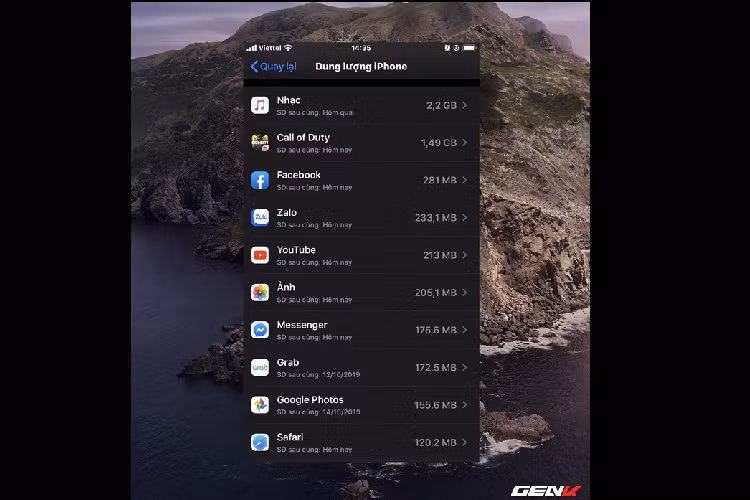
Task: Expand the Google Photos row chevron
Action: [x=464, y=405]
